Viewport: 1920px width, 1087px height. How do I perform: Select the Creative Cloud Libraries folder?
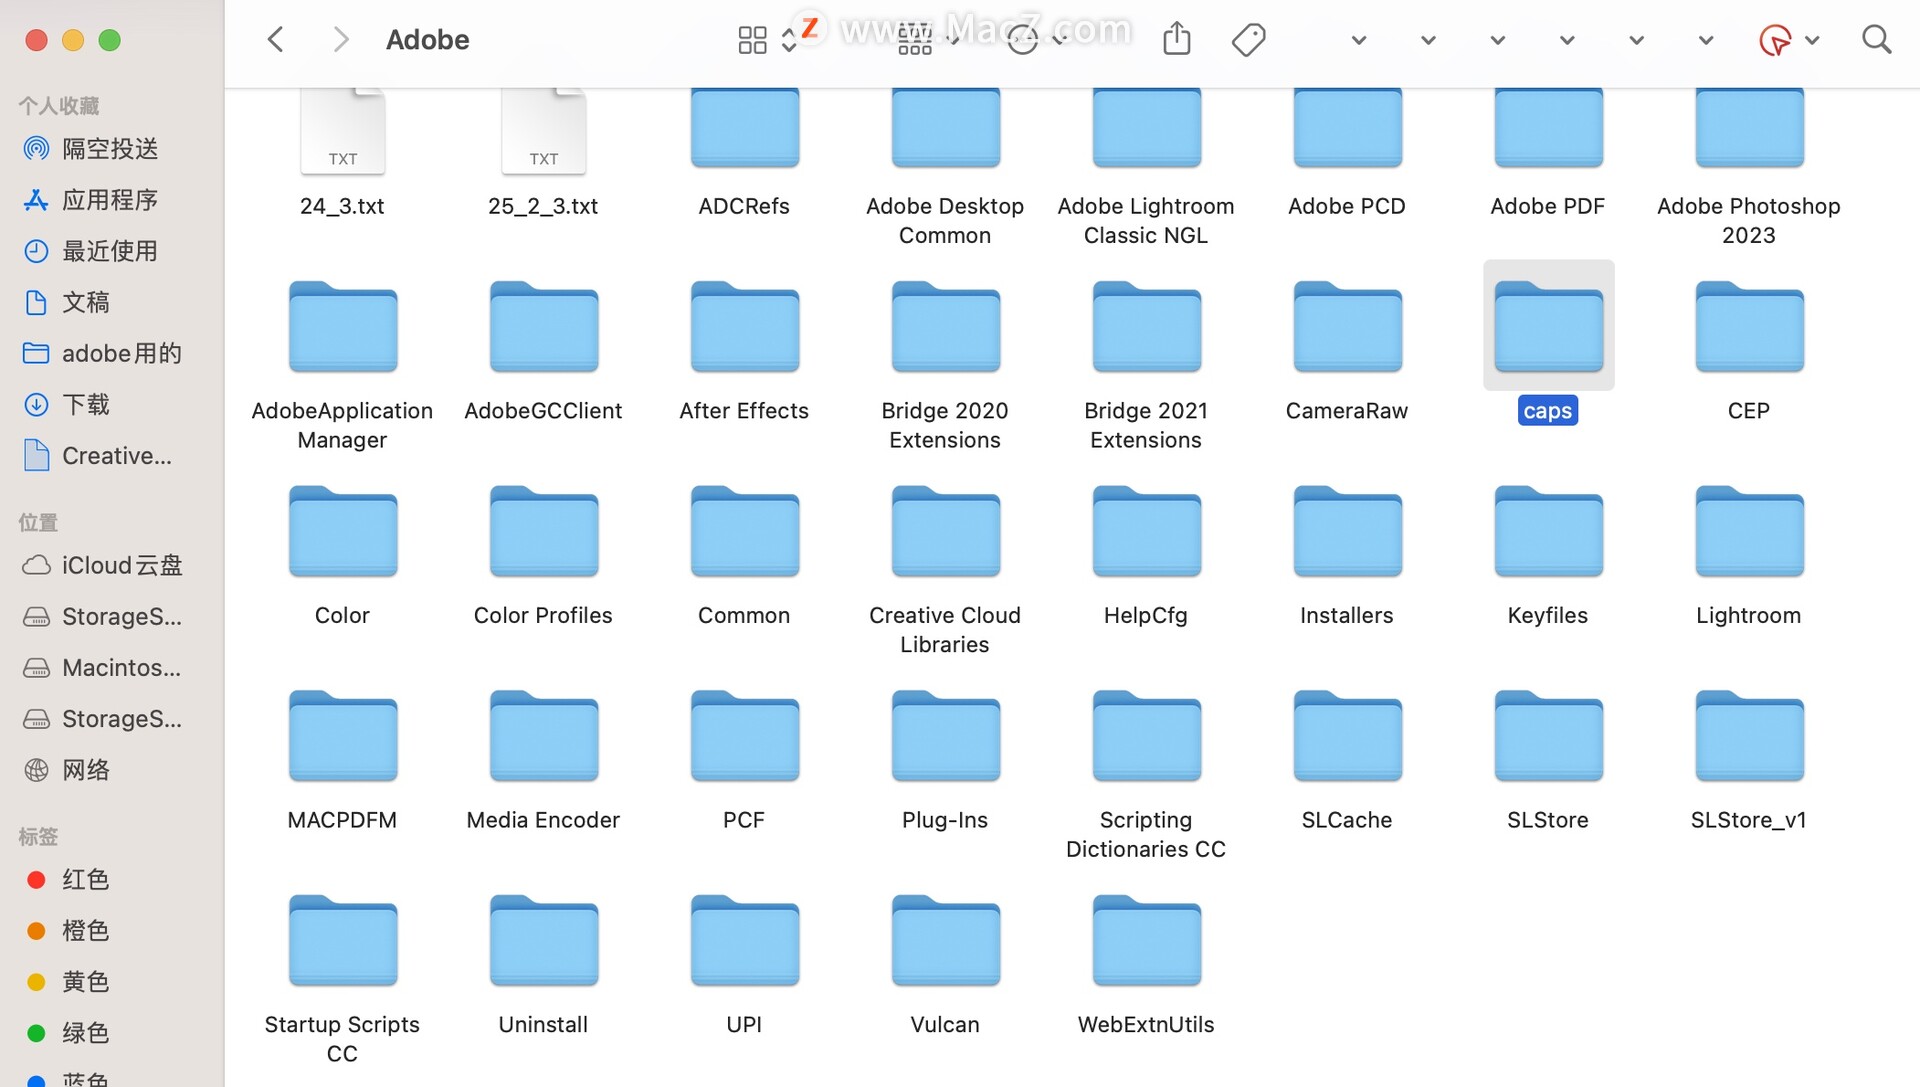tap(945, 531)
